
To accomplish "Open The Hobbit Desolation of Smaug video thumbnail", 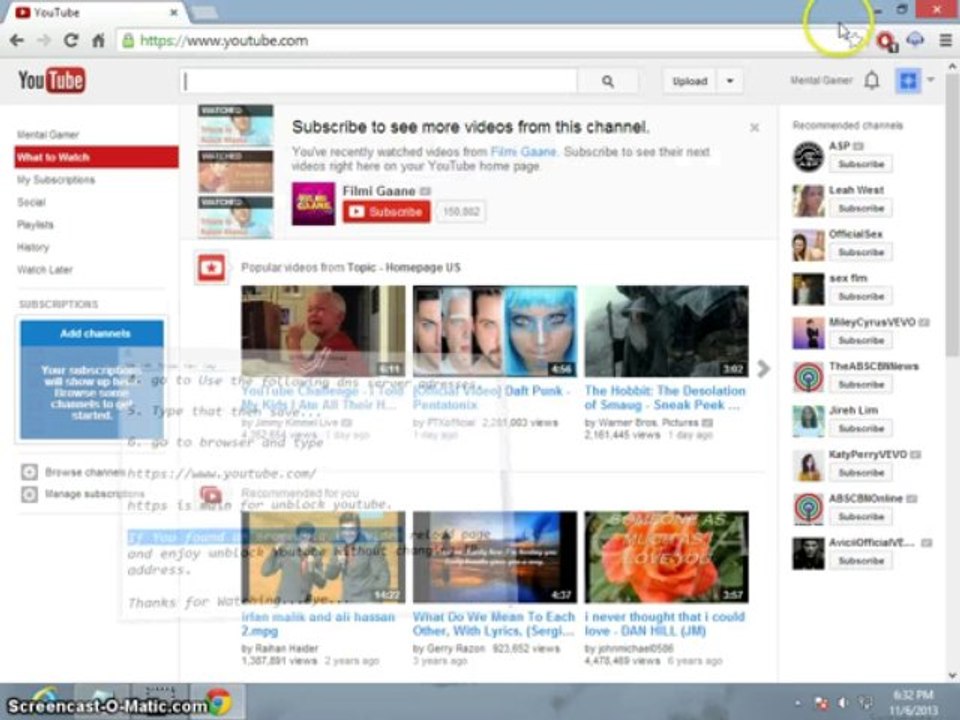I will 666,331.
